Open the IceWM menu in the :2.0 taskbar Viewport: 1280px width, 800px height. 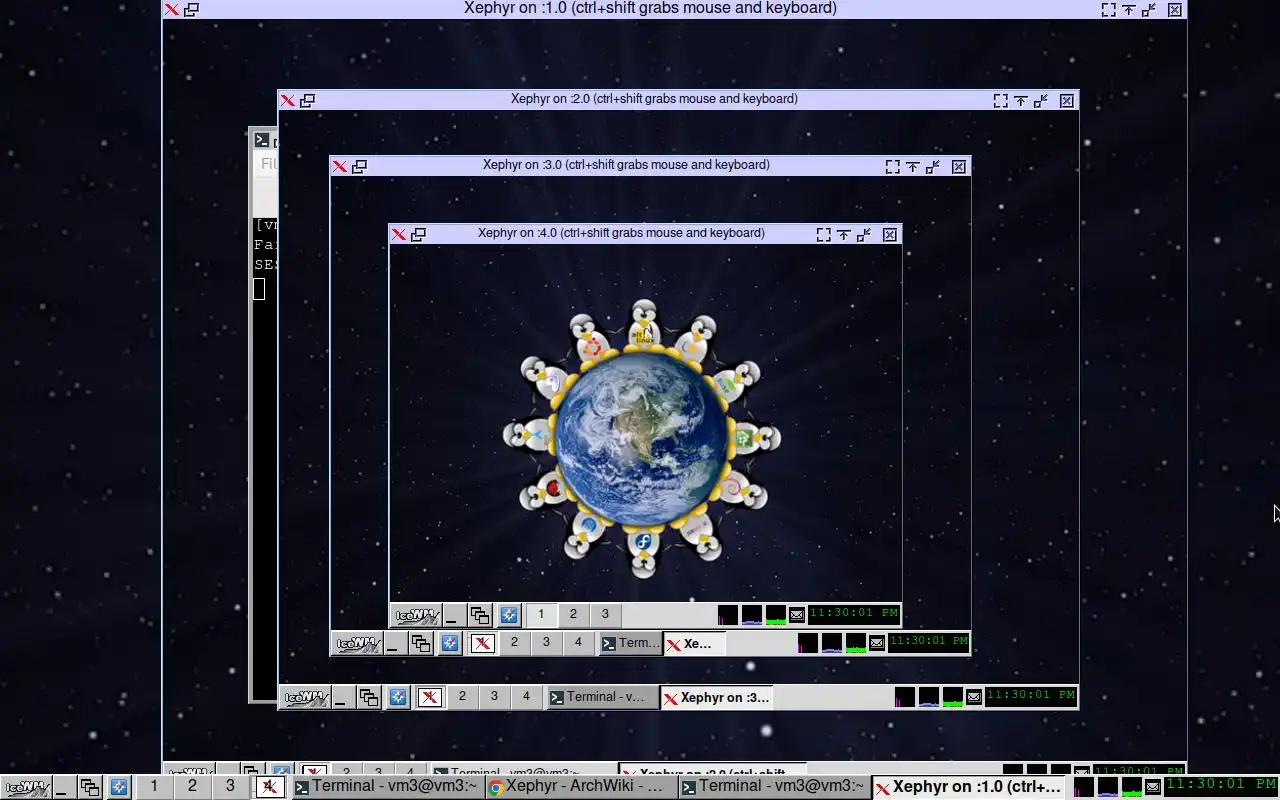coord(306,697)
